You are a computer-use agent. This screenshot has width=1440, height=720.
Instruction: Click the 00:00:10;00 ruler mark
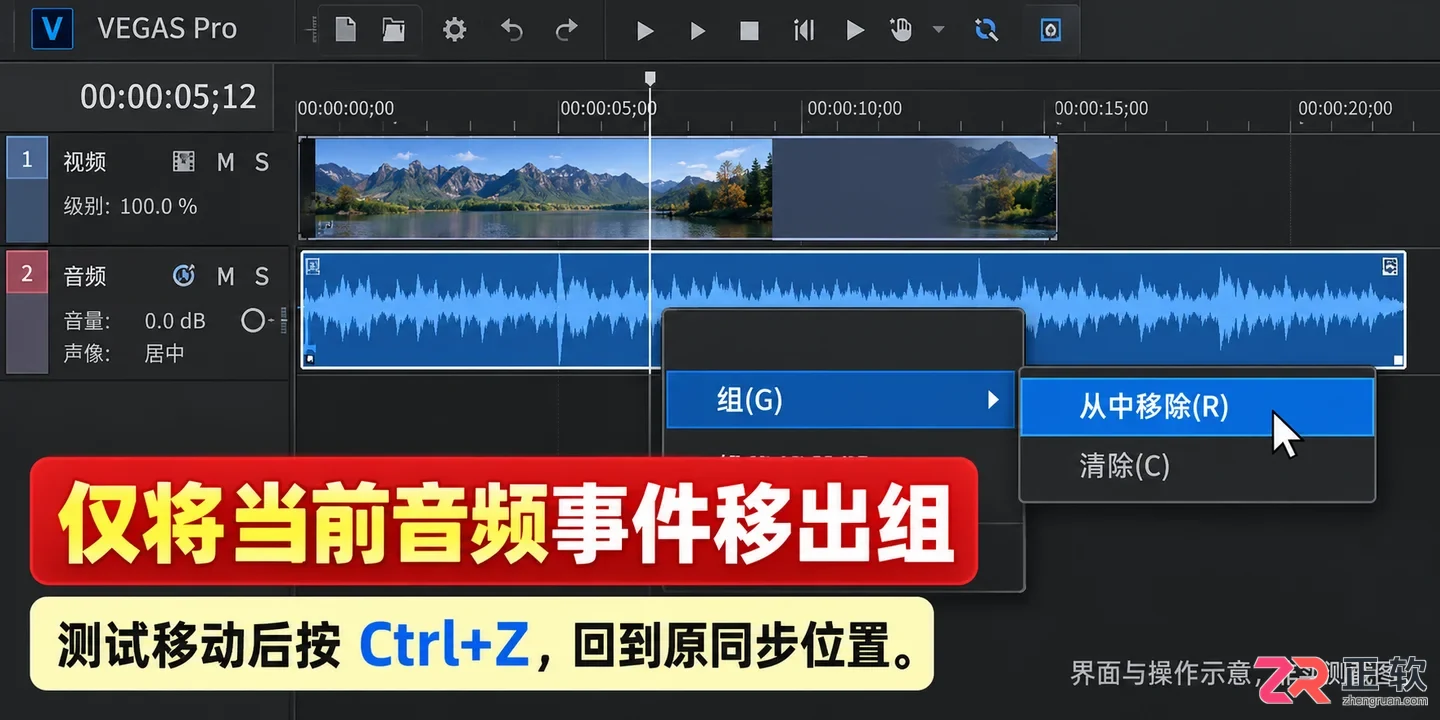tap(854, 108)
